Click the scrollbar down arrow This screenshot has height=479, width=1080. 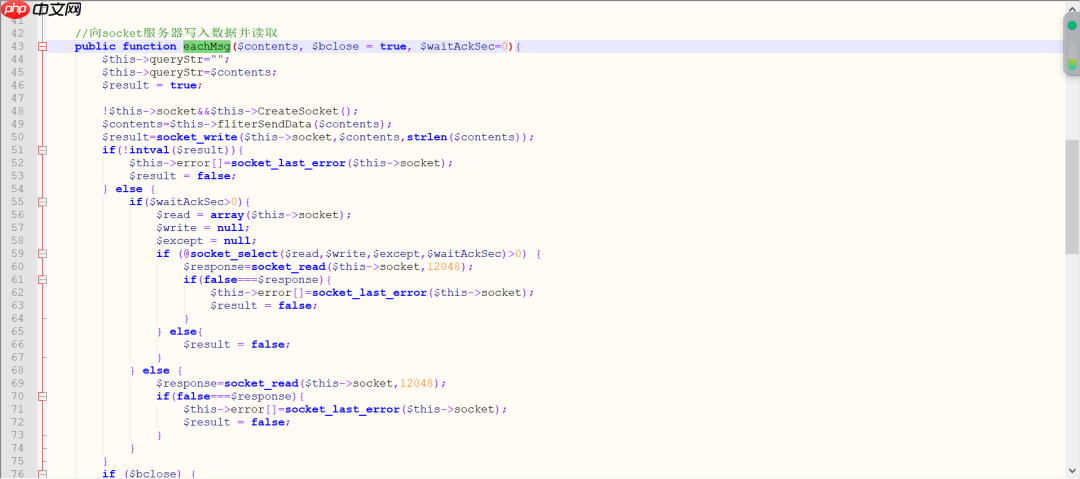[x=1072, y=472]
